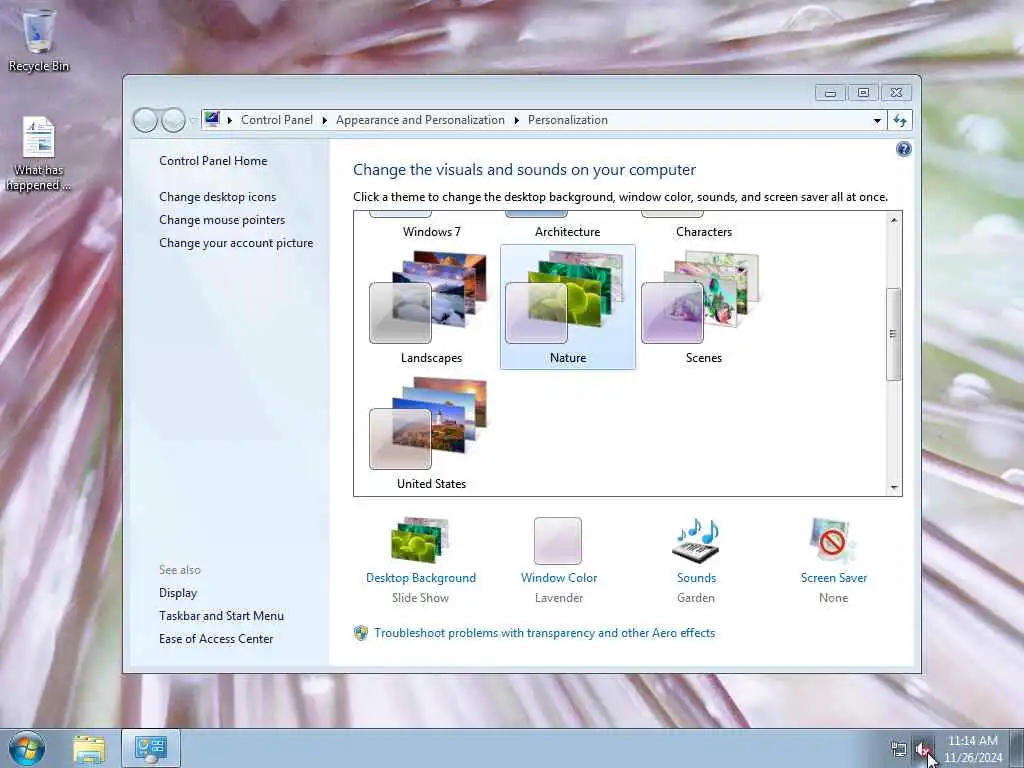1024x768 pixels.
Task: Open Control Panel Home
Action: [213, 161]
